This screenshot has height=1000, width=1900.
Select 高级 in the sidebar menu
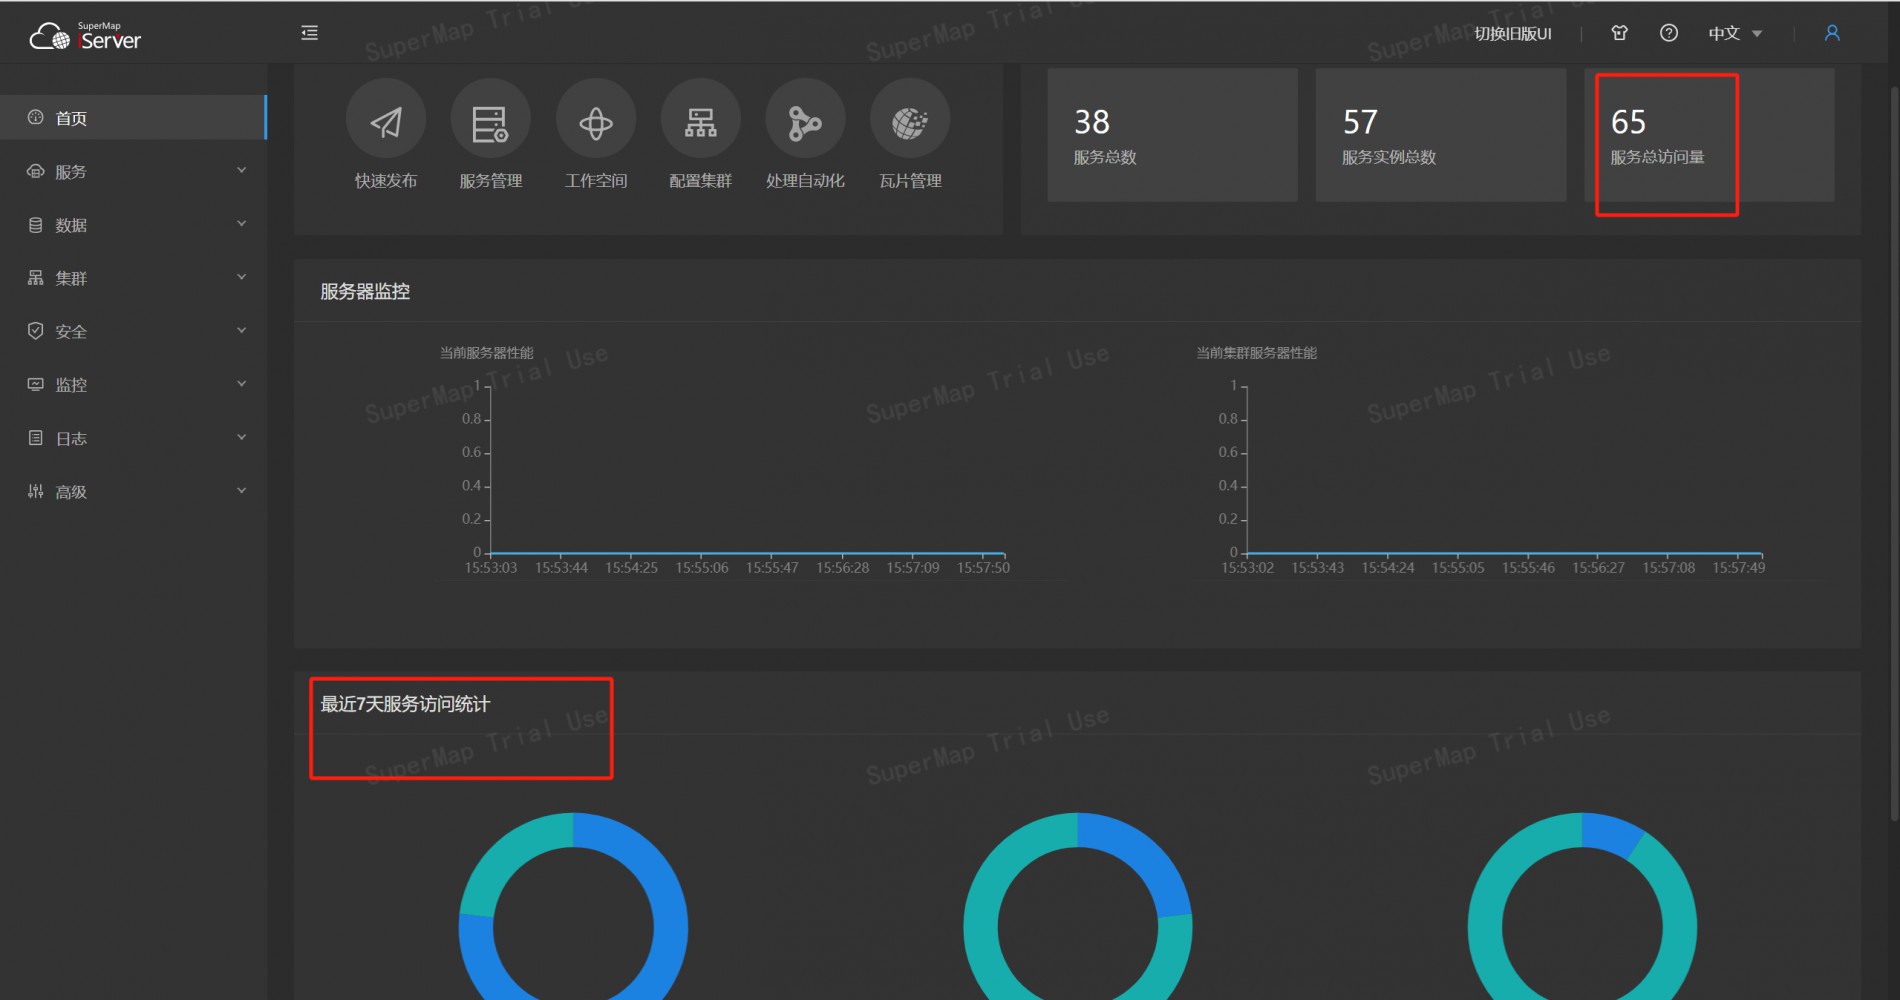tap(133, 491)
